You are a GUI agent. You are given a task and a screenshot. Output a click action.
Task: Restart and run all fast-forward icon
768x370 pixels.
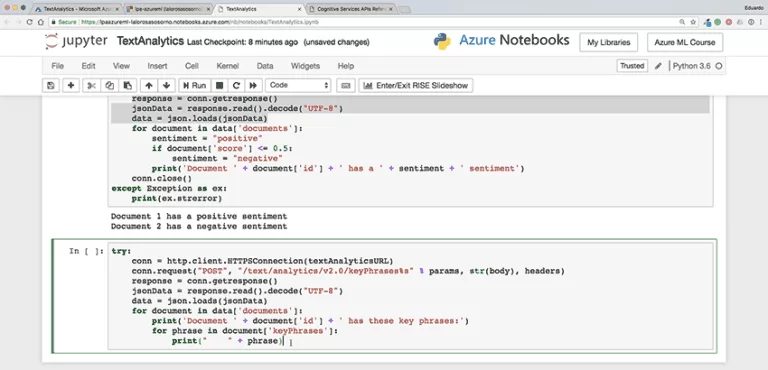click(x=253, y=85)
